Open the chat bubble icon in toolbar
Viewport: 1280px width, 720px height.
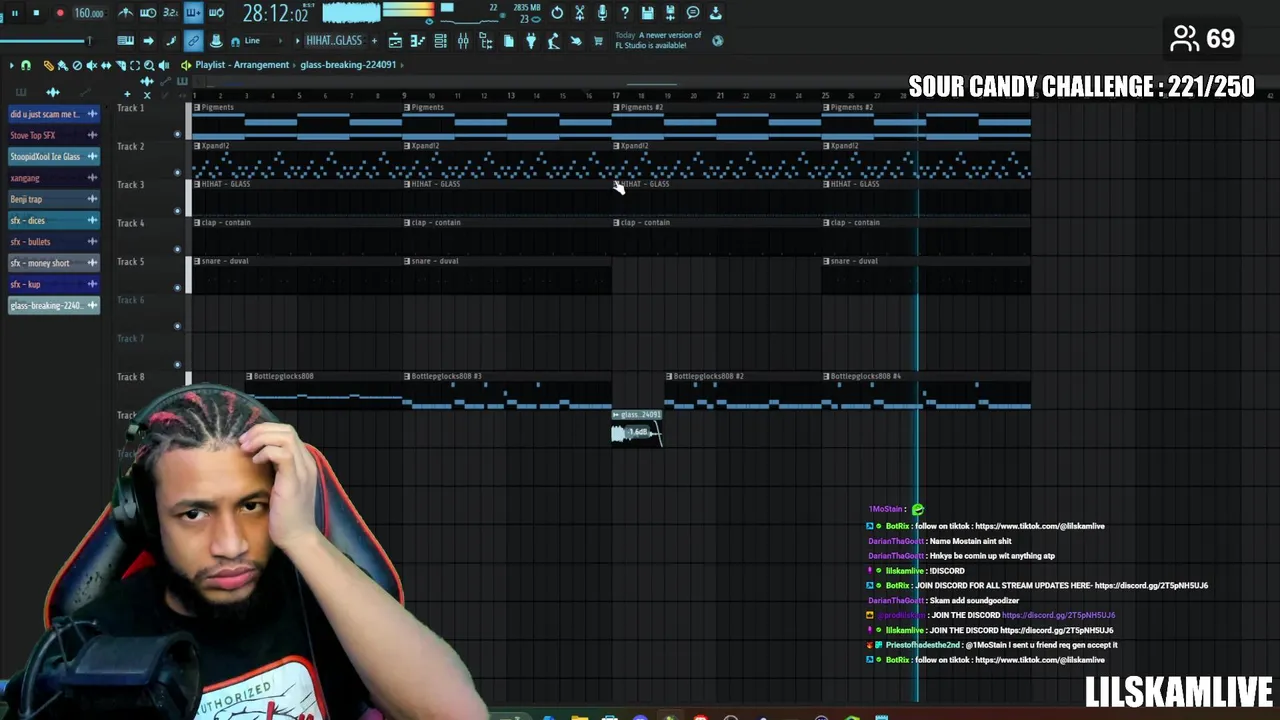(693, 13)
